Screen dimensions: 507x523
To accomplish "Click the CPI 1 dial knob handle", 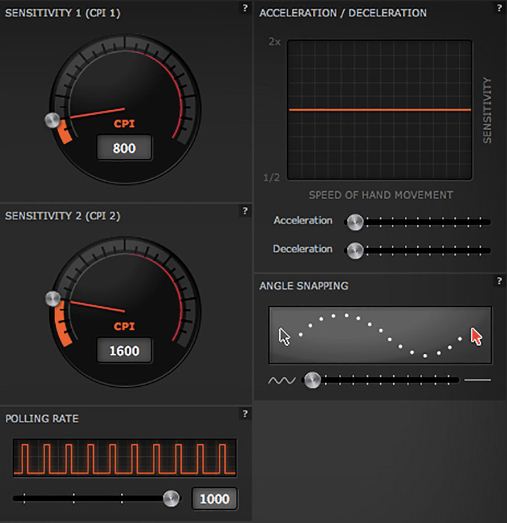I will pos(52,120).
